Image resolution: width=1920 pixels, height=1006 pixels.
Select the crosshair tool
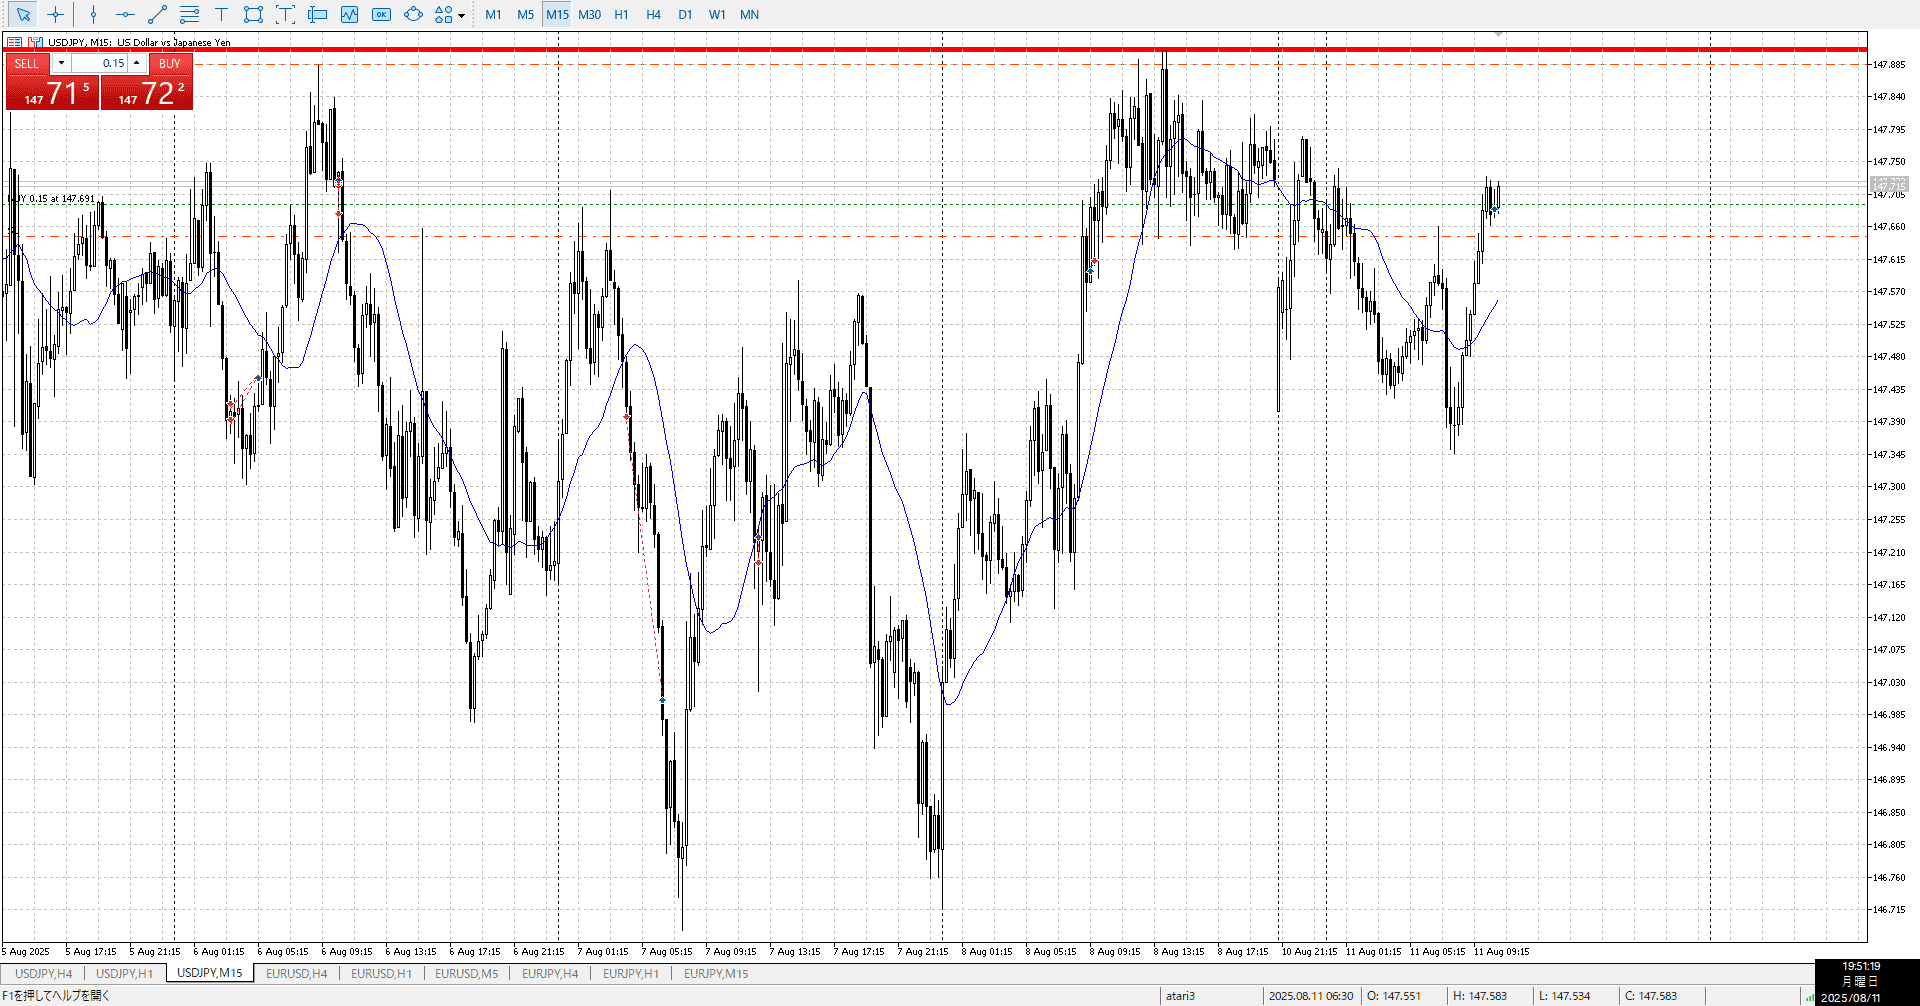point(56,15)
